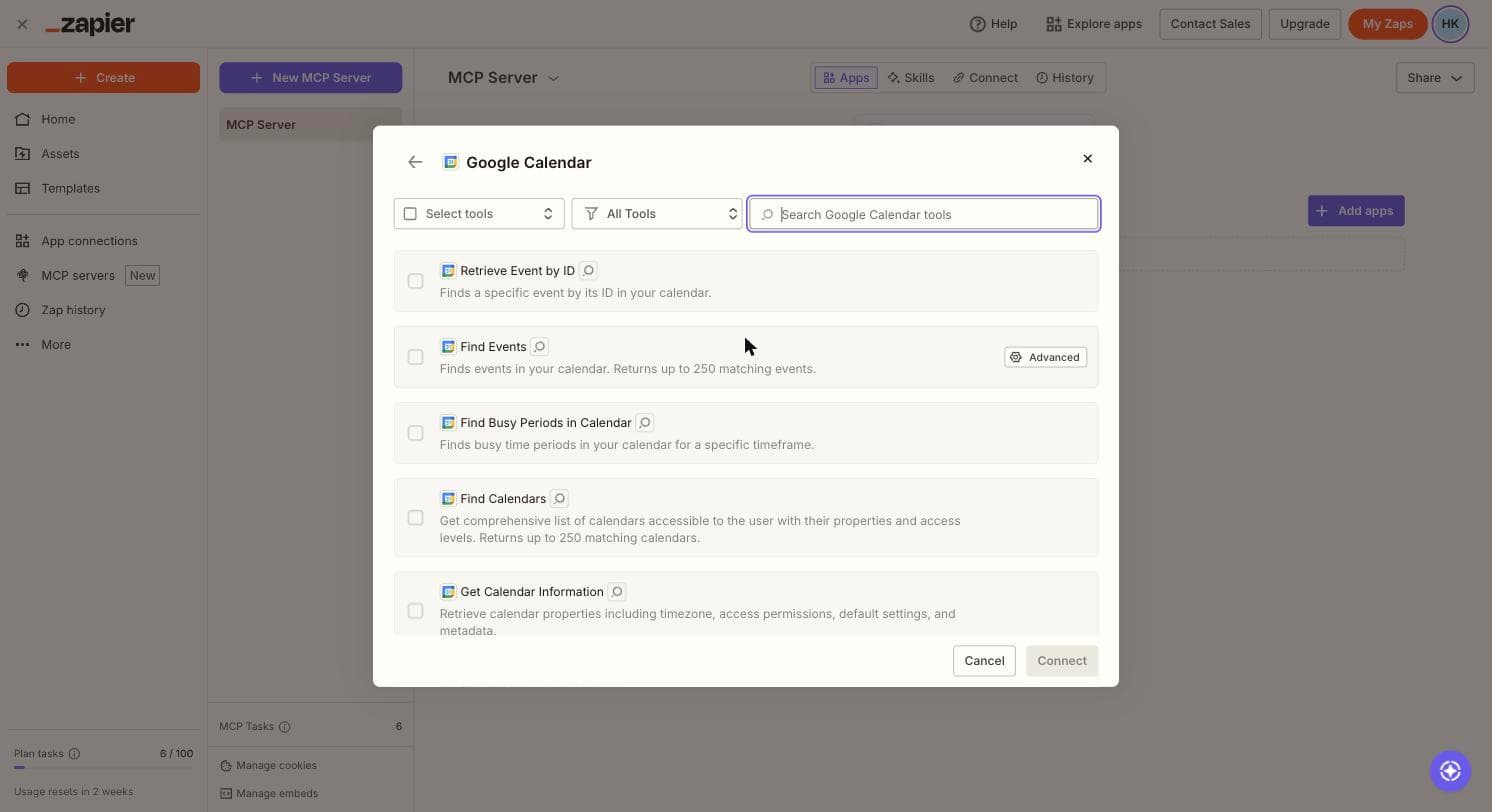Click the Contact Sales button
Screen dimensions: 1492x812
(1210, 24)
